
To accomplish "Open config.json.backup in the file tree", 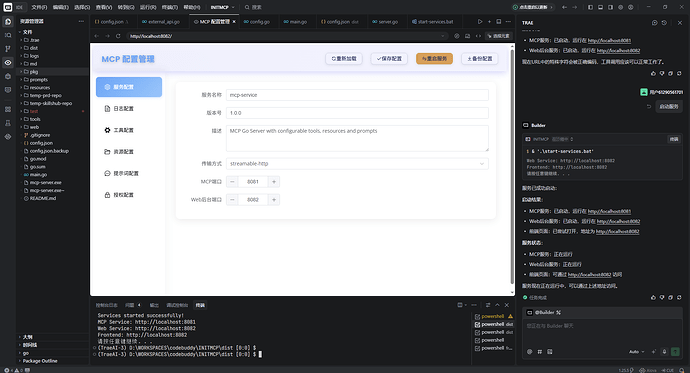I will pos(53,151).
